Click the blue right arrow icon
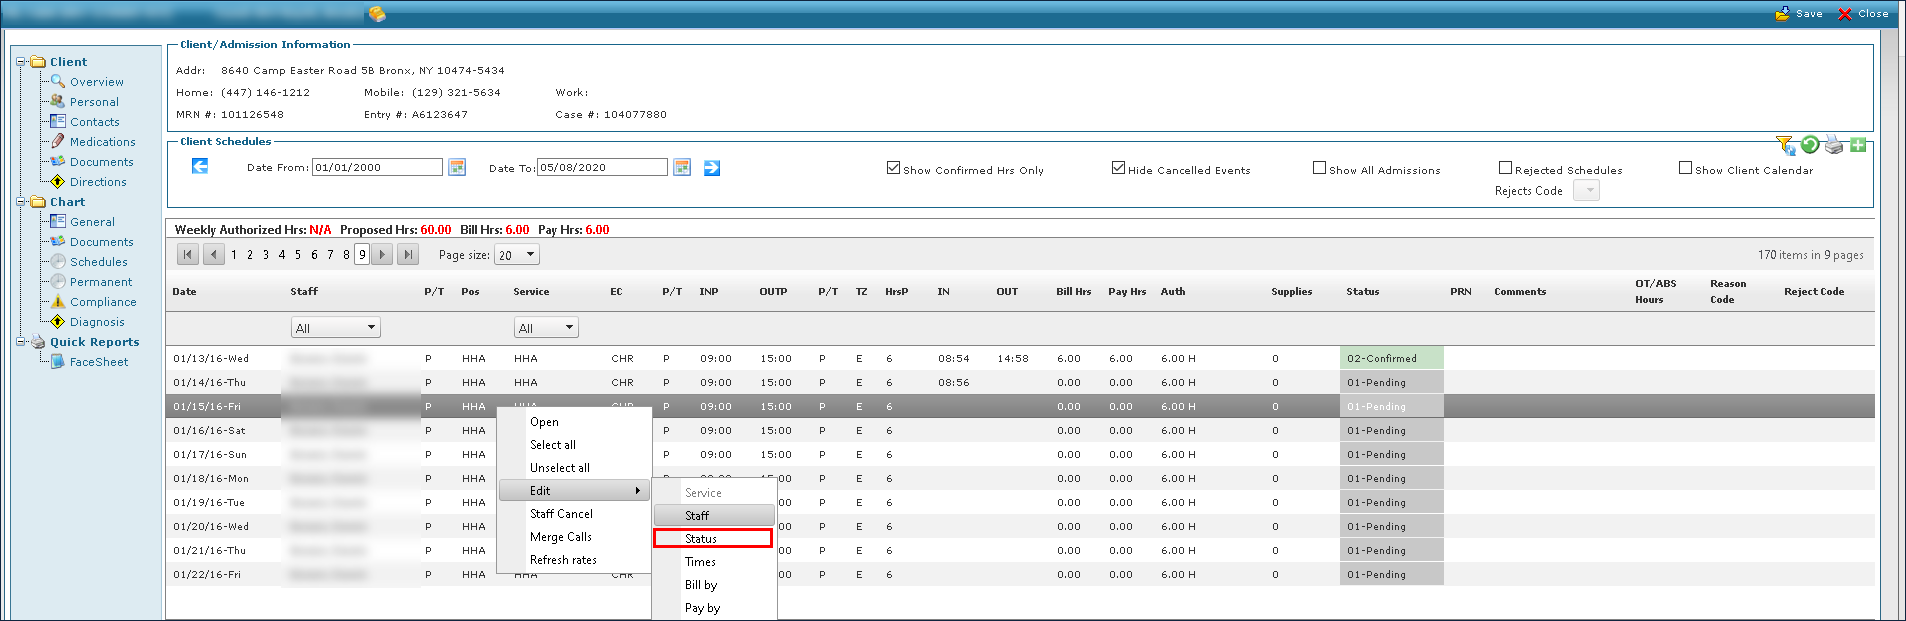Screen dimensions: 1906x621 pos(712,167)
